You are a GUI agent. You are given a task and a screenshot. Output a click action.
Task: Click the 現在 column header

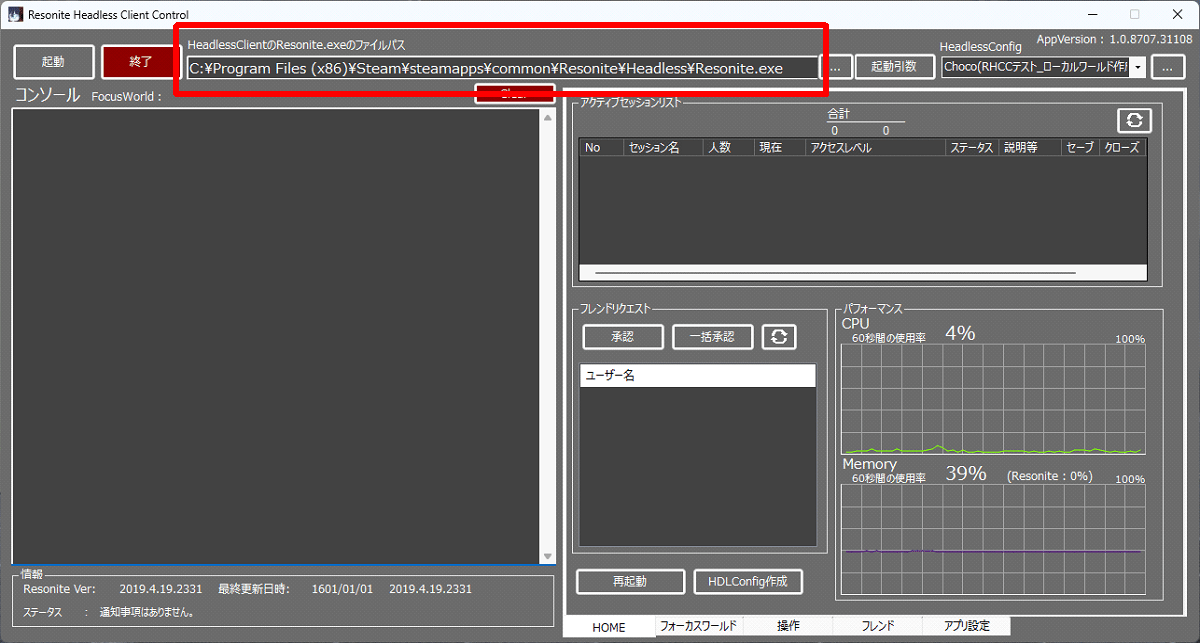tap(780, 147)
